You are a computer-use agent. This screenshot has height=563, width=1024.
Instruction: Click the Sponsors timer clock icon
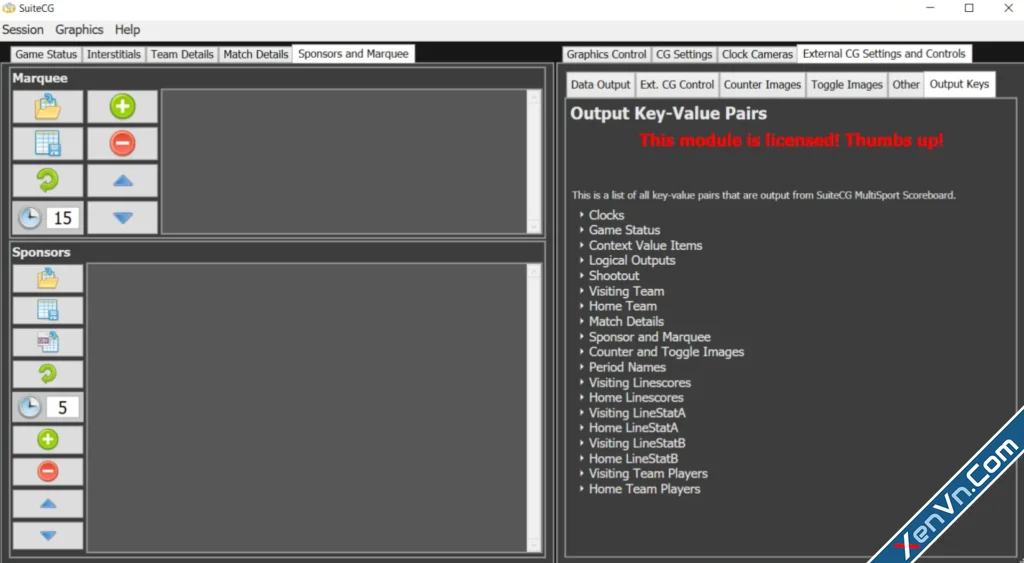click(29, 407)
